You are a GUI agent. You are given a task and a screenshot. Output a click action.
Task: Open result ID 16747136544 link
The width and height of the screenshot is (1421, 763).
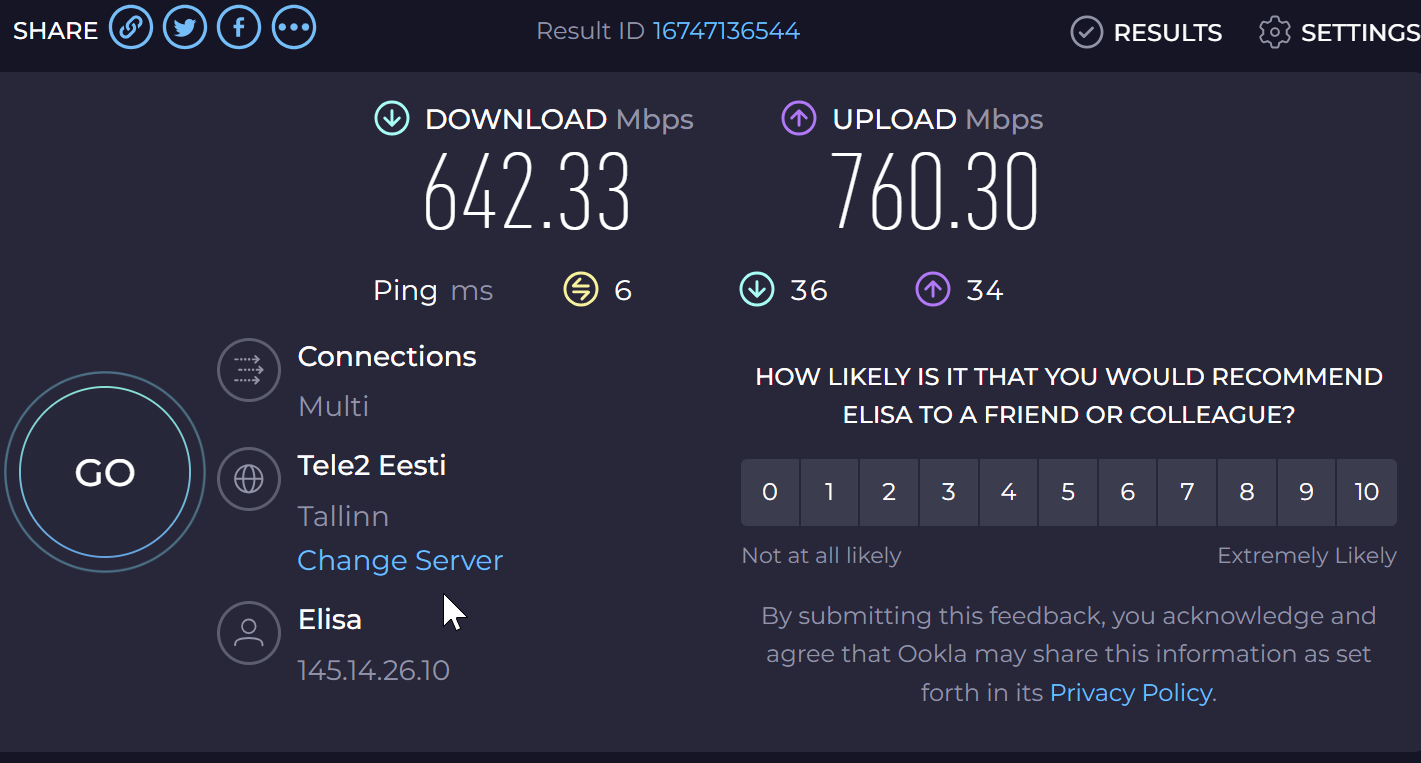point(727,31)
